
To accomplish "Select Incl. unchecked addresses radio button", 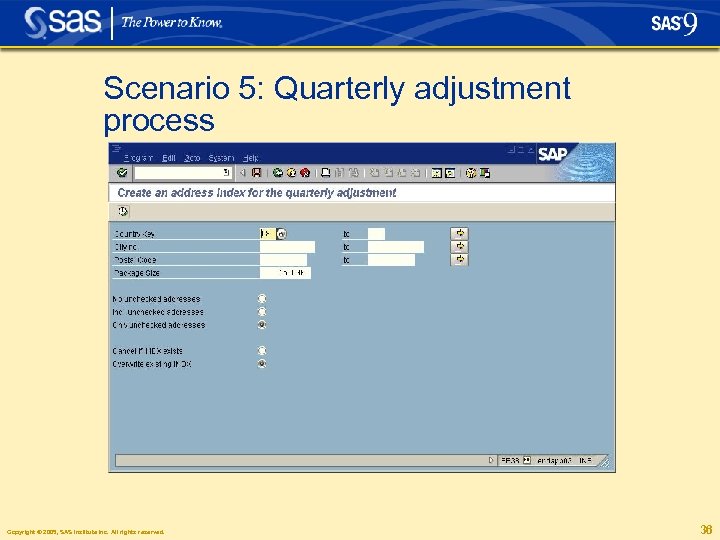I will [x=262, y=312].
